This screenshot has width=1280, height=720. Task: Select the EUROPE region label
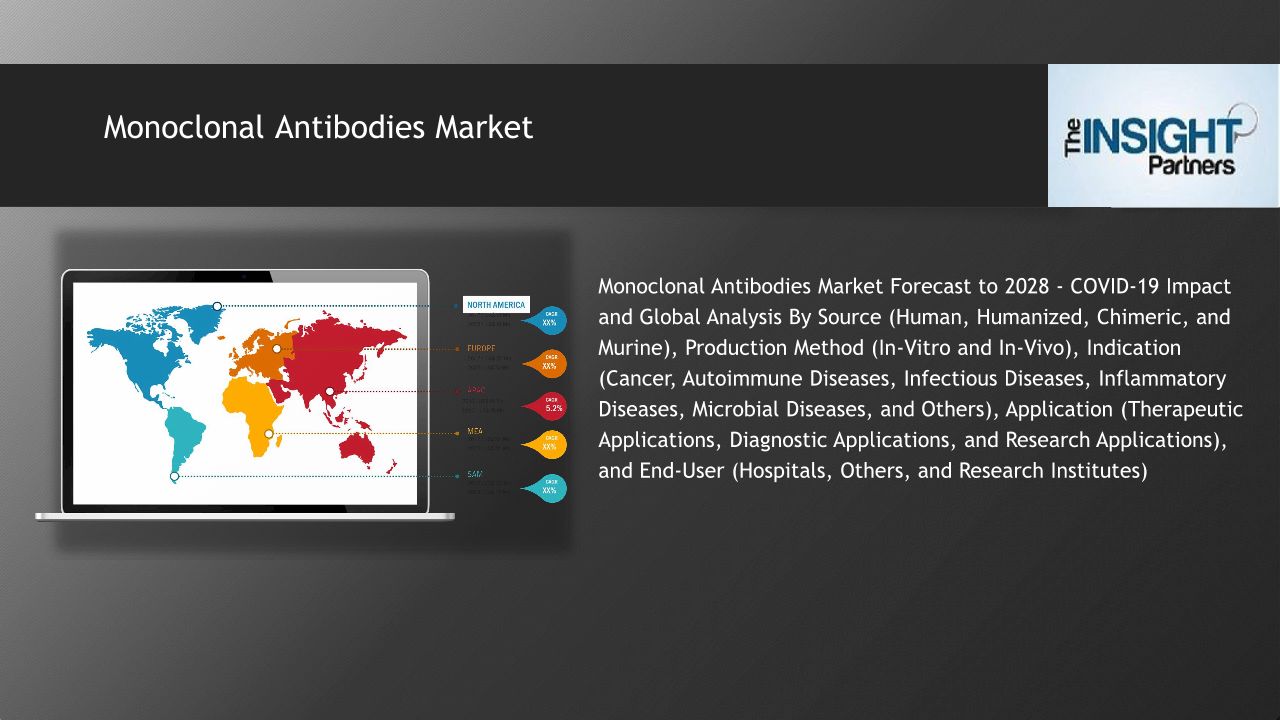(481, 348)
